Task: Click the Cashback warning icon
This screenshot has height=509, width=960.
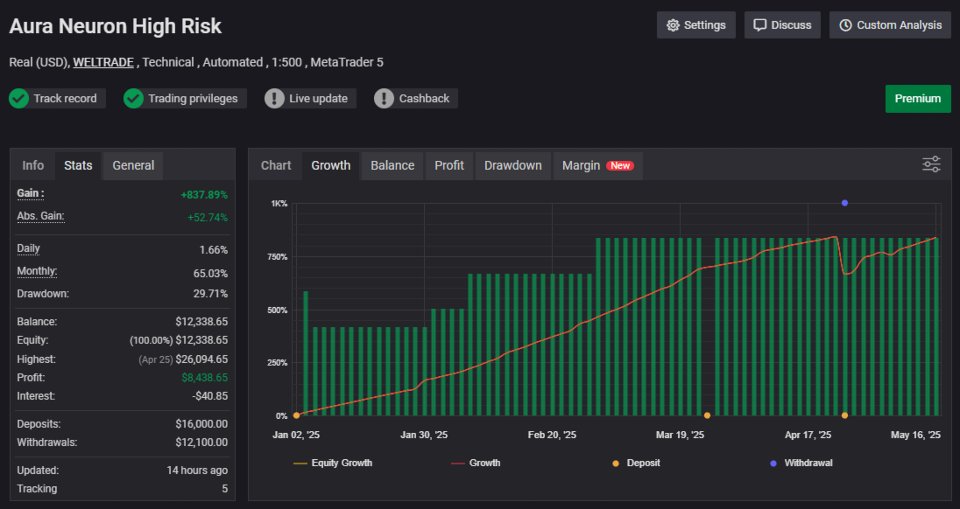Action: [384, 98]
